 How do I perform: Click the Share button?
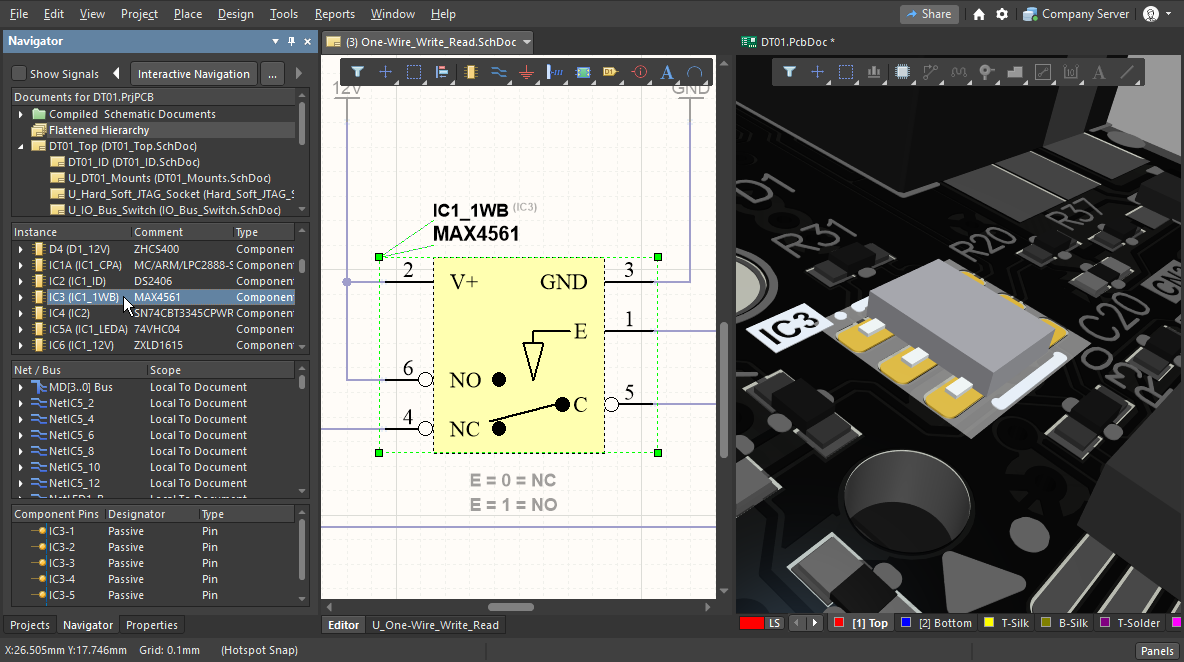(928, 14)
